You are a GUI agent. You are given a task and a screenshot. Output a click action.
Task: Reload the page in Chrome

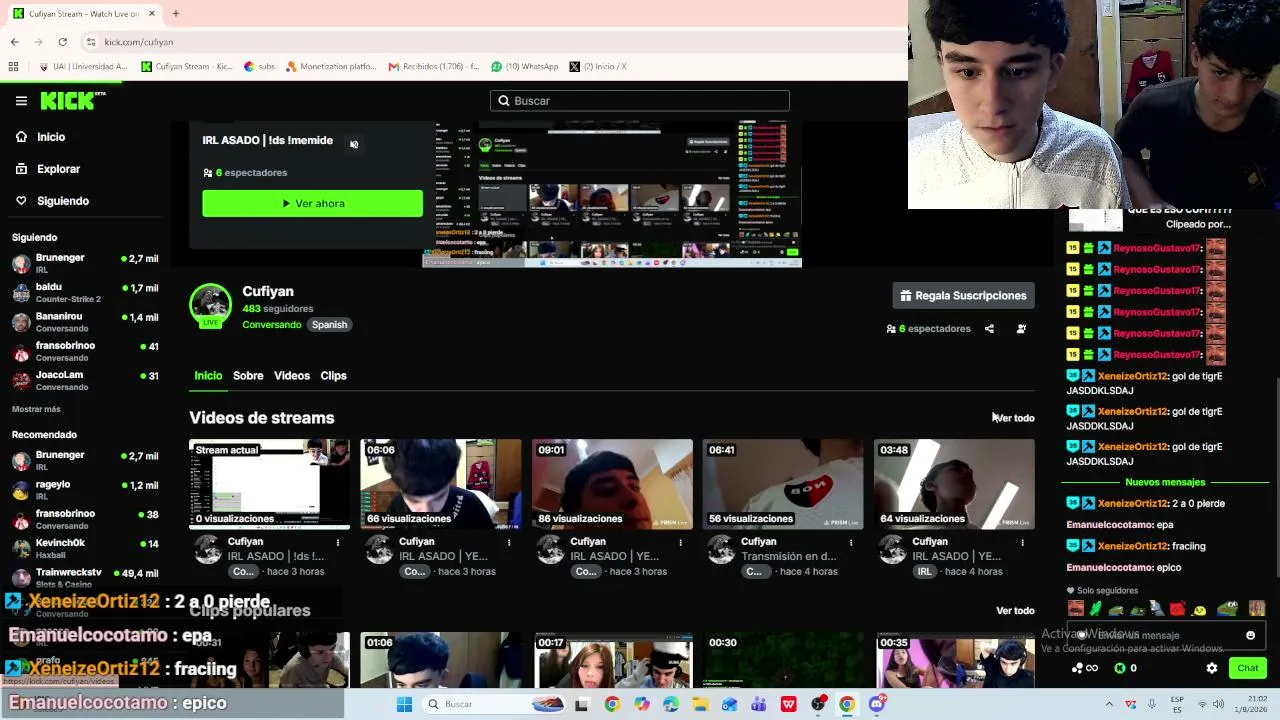pos(62,42)
